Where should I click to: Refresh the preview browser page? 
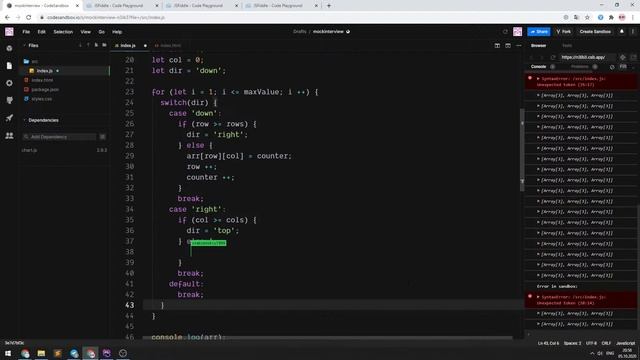point(553,57)
